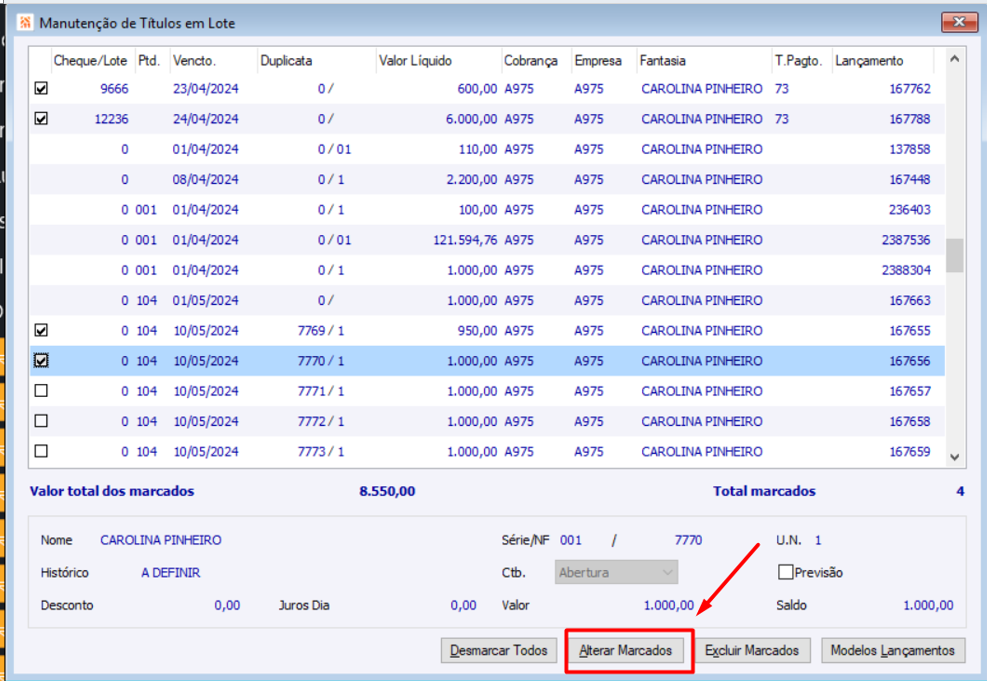The image size is (987, 681).
Task: Select the row with Lançamento 167448
Action: pyautogui.click(x=487, y=179)
